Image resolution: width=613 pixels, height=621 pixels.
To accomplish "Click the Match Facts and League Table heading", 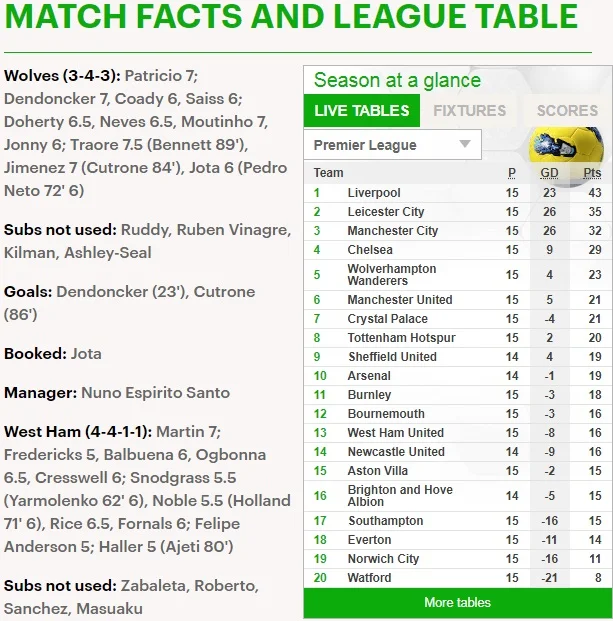I will 291,18.
